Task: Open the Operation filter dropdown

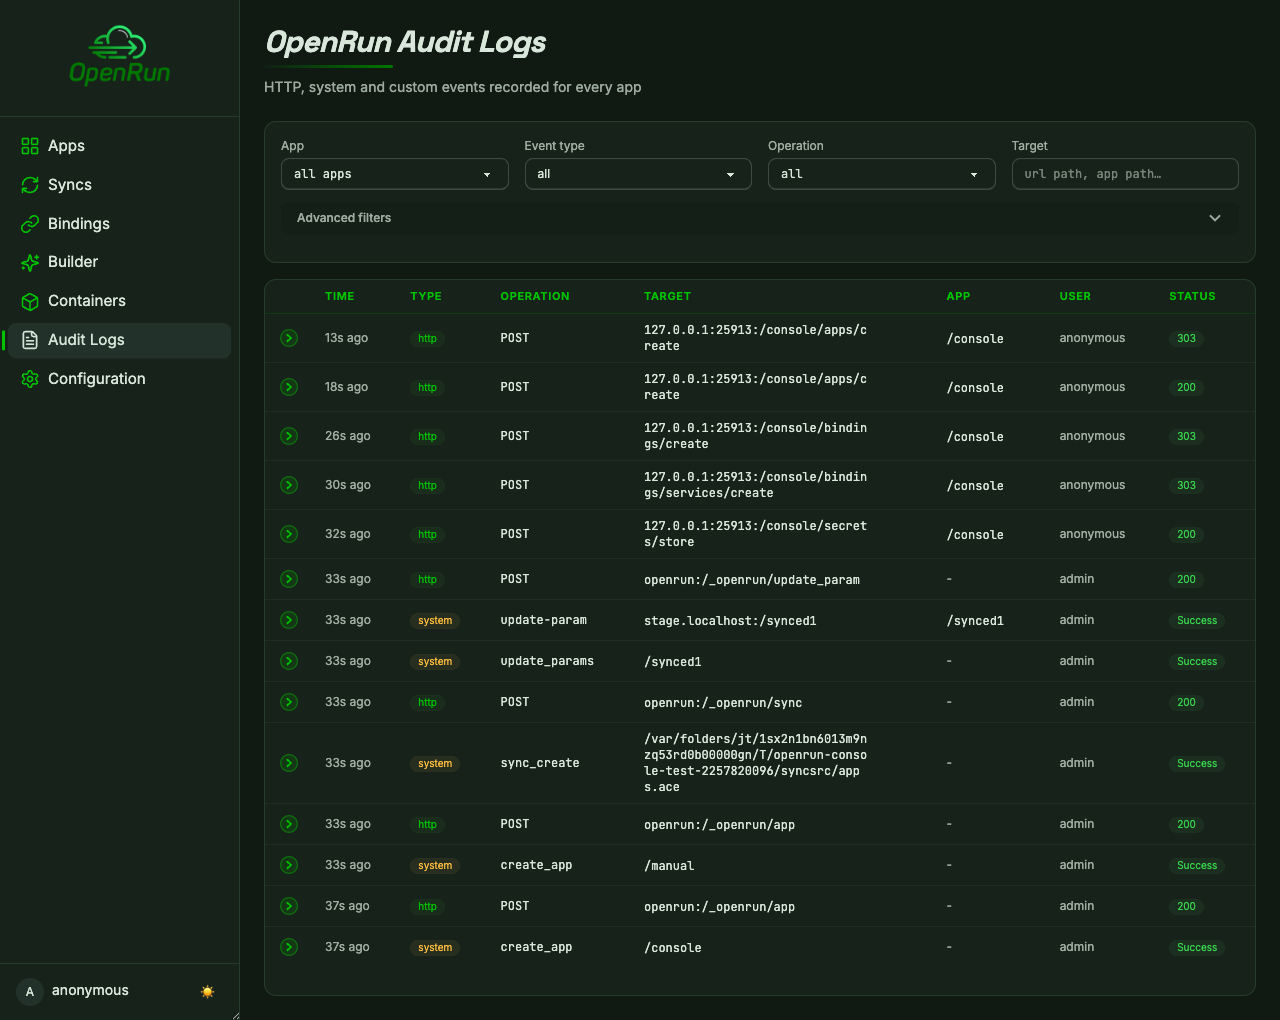Action: [881, 174]
